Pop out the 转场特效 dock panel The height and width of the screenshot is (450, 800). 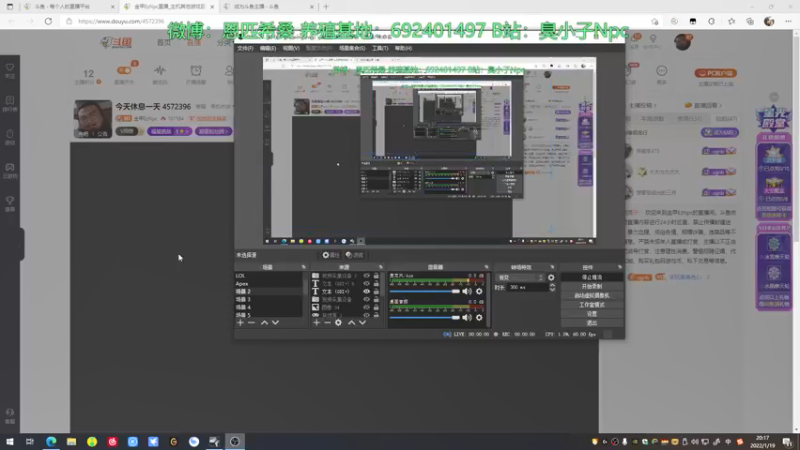coord(552,267)
